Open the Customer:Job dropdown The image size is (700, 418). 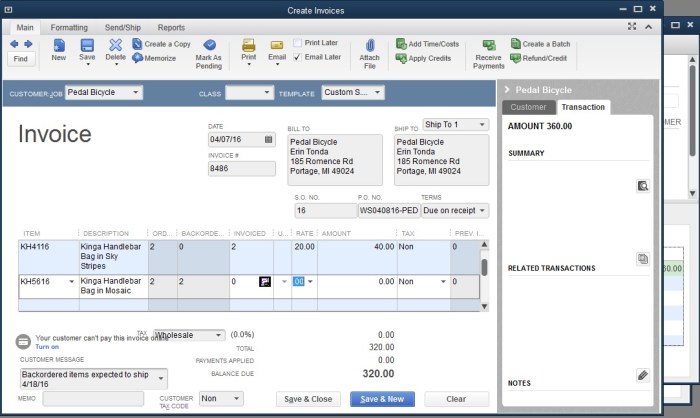coord(135,92)
